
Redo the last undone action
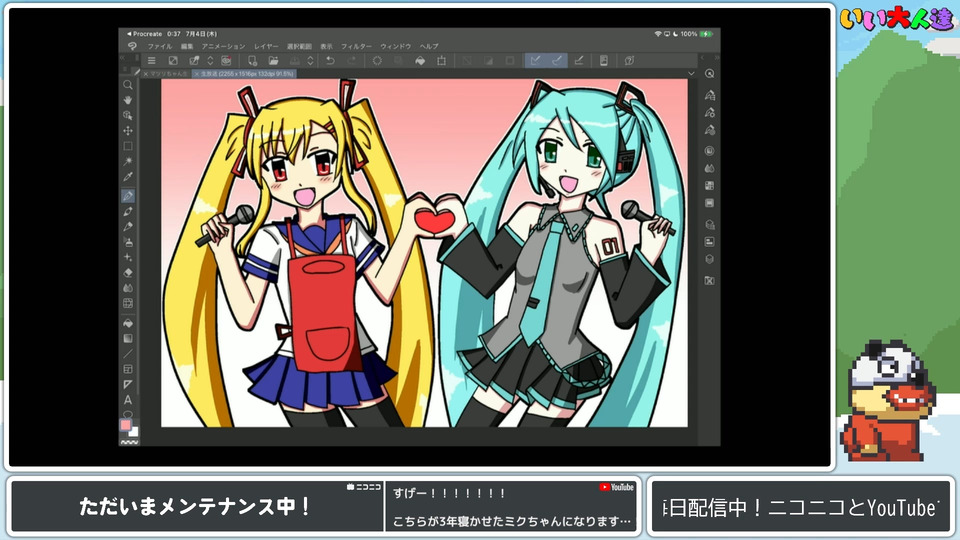pyautogui.click(x=351, y=61)
